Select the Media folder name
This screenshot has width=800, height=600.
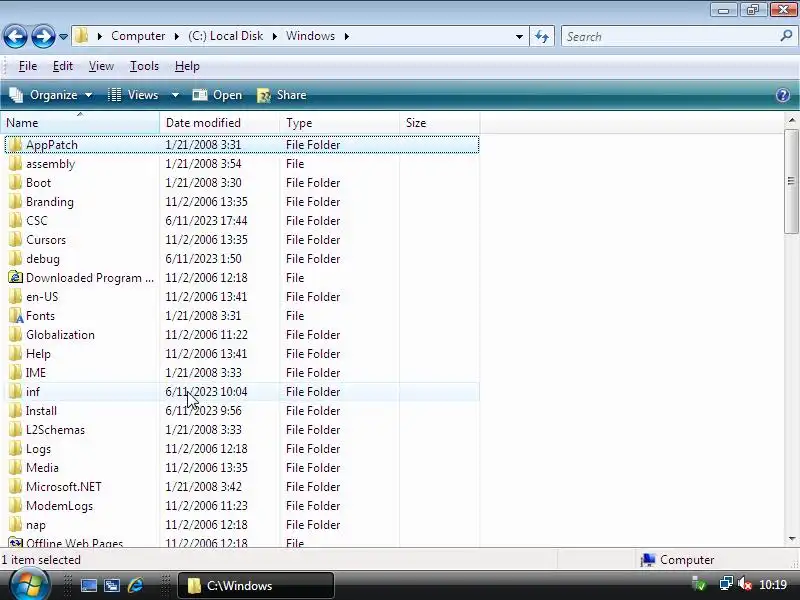click(x=42, y=468)
